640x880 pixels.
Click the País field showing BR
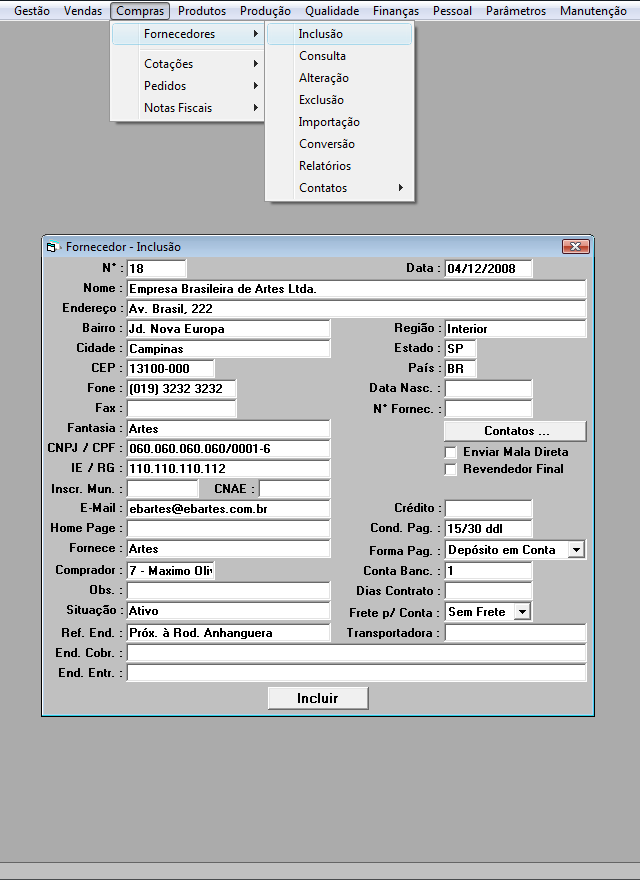tap(460, 369)
